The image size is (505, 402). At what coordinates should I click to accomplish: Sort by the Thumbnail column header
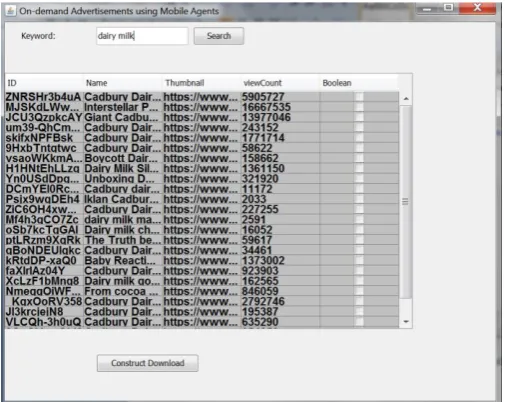(201, 83)
